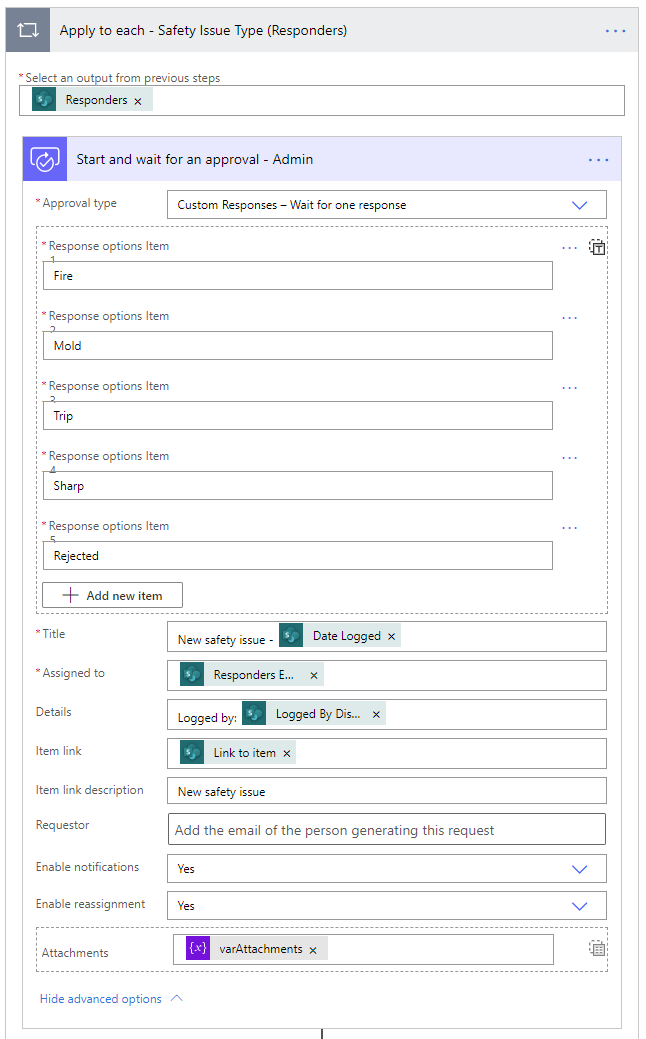Open the approval action ellipsis menu

598,159
